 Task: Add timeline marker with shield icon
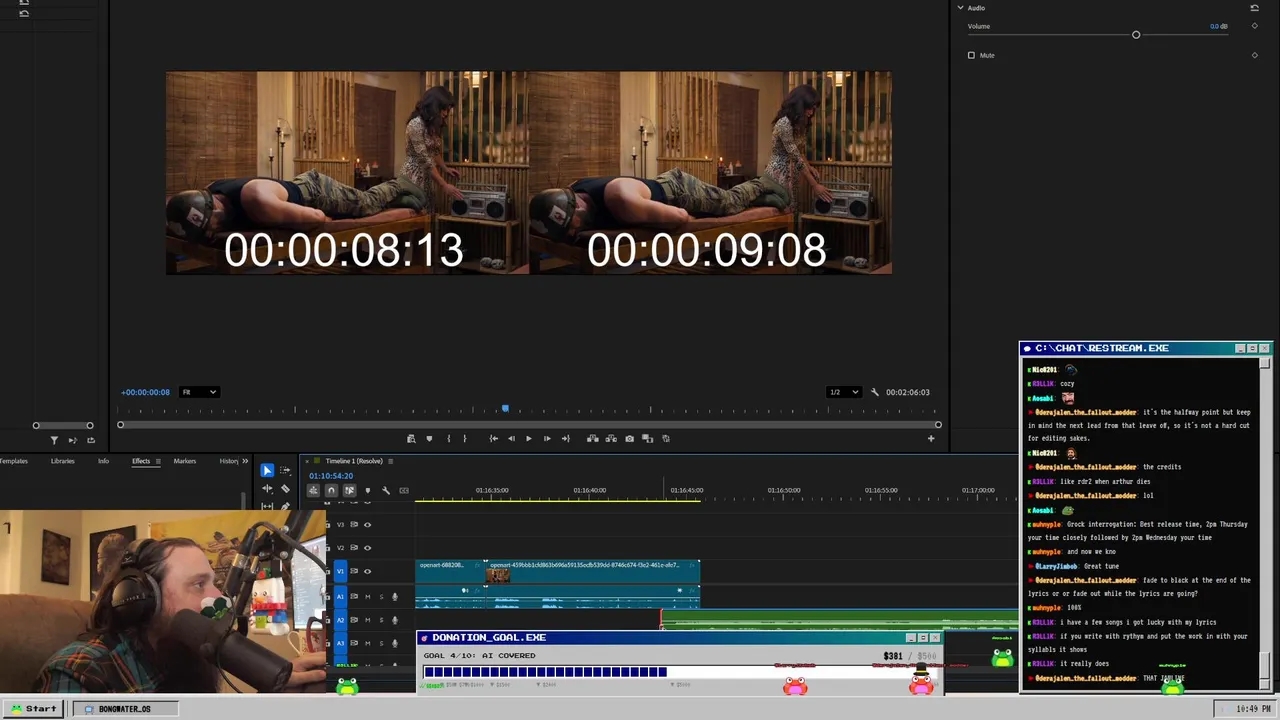tap(368, 491)
